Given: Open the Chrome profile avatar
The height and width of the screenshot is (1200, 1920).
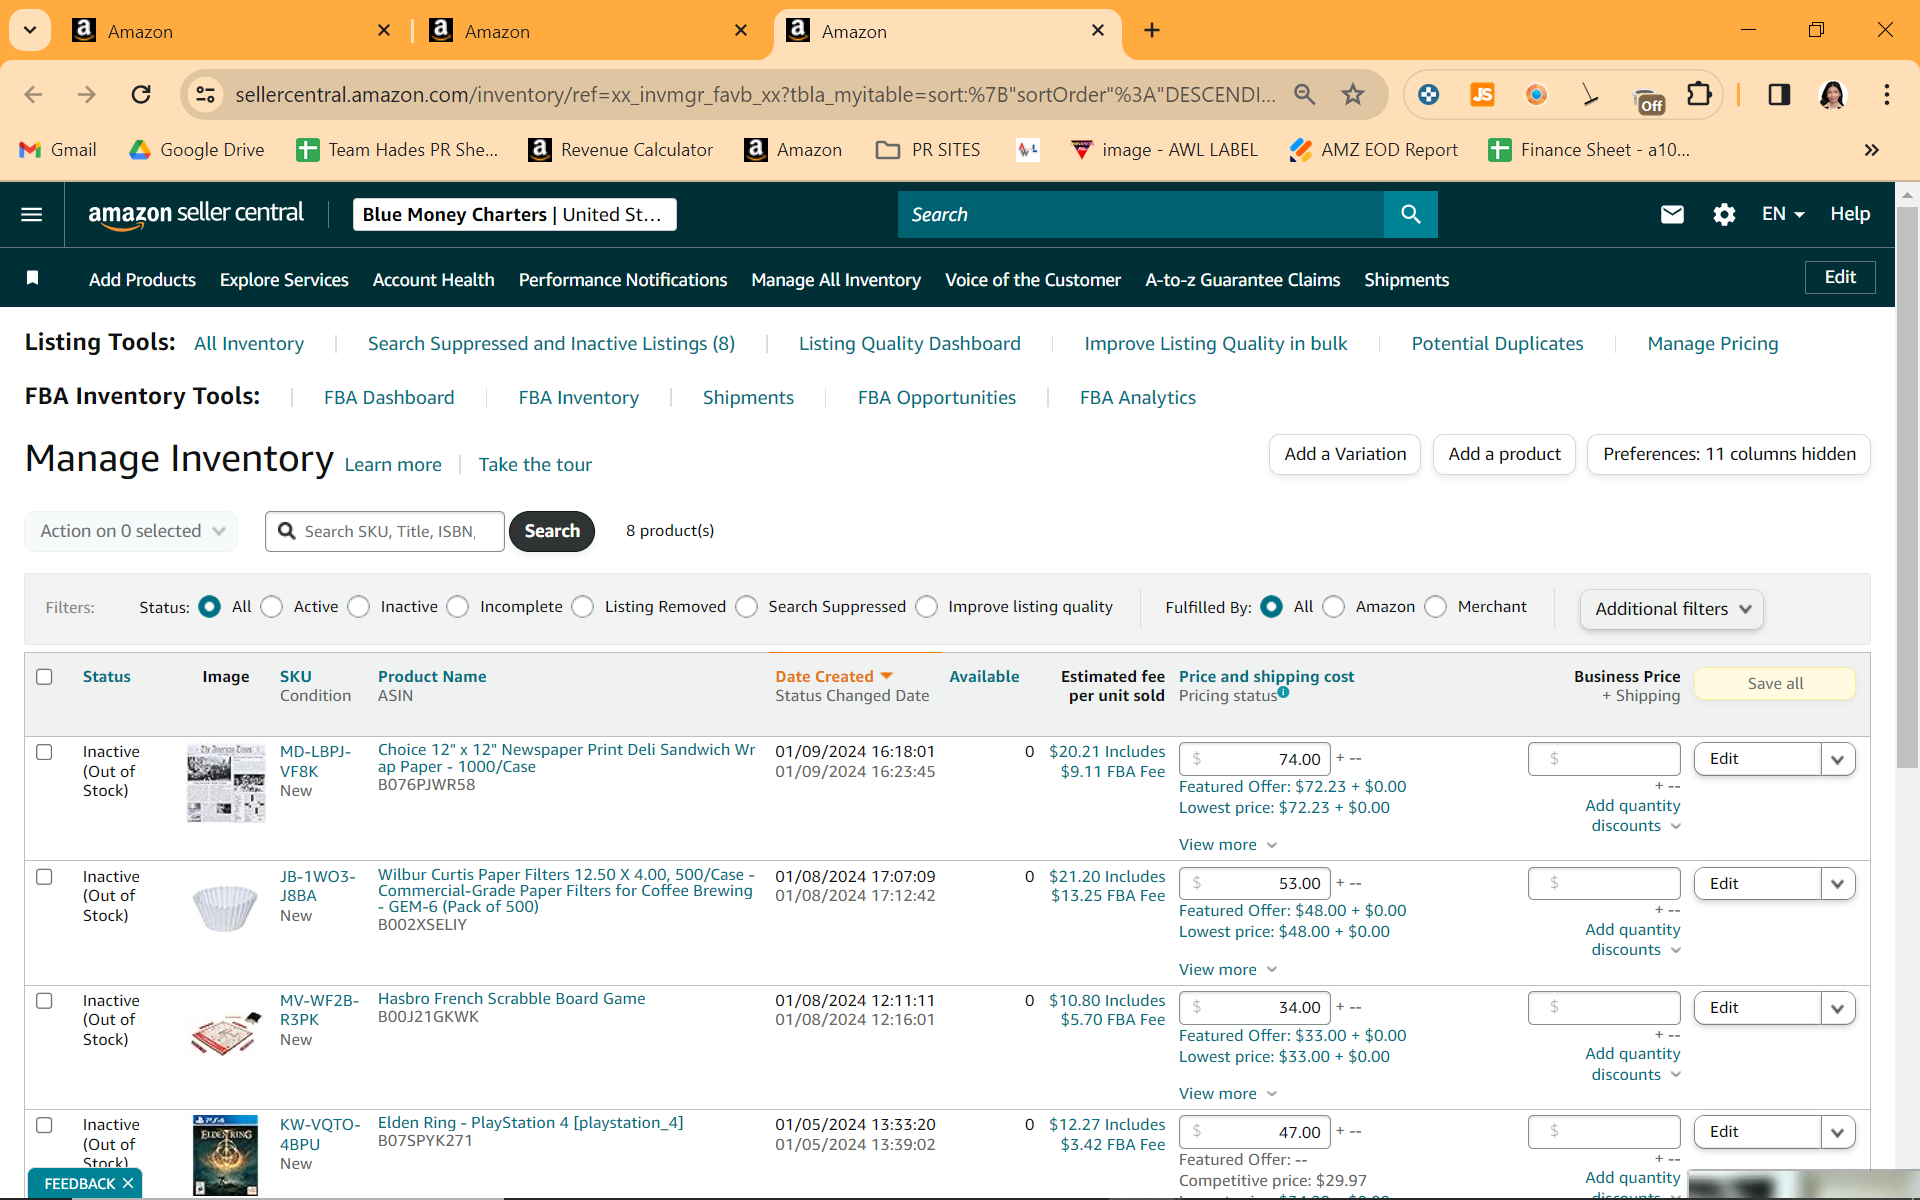Looking at the screenshot, I should (1832, 94).
